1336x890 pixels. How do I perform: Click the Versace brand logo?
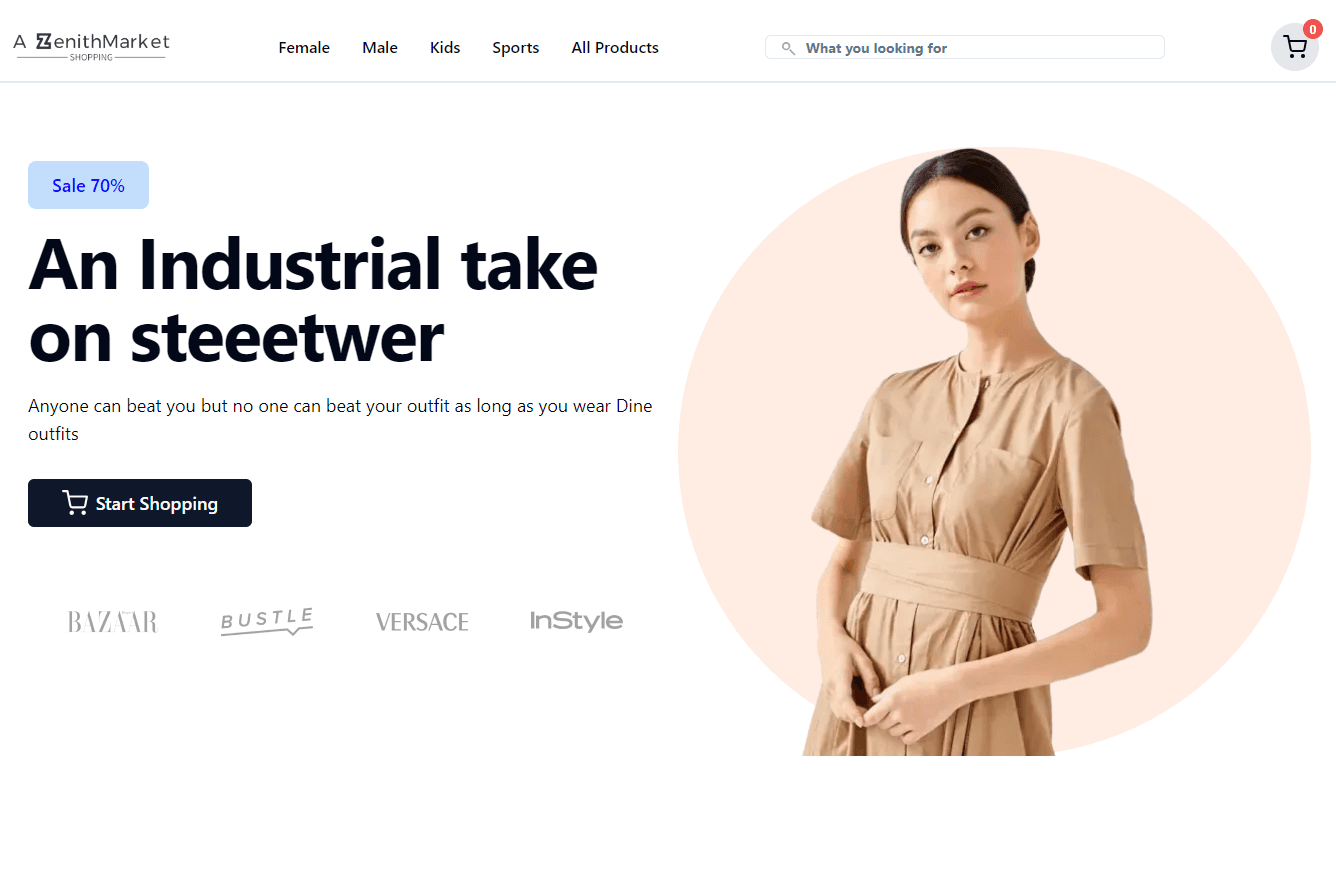tap(422, 622)
